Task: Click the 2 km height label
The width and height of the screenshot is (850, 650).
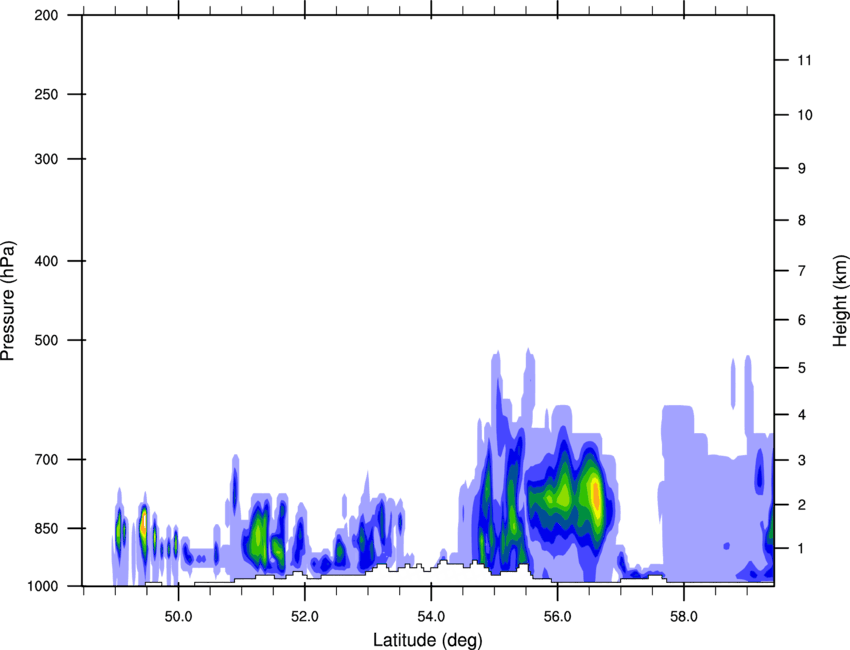Action: 801,505
